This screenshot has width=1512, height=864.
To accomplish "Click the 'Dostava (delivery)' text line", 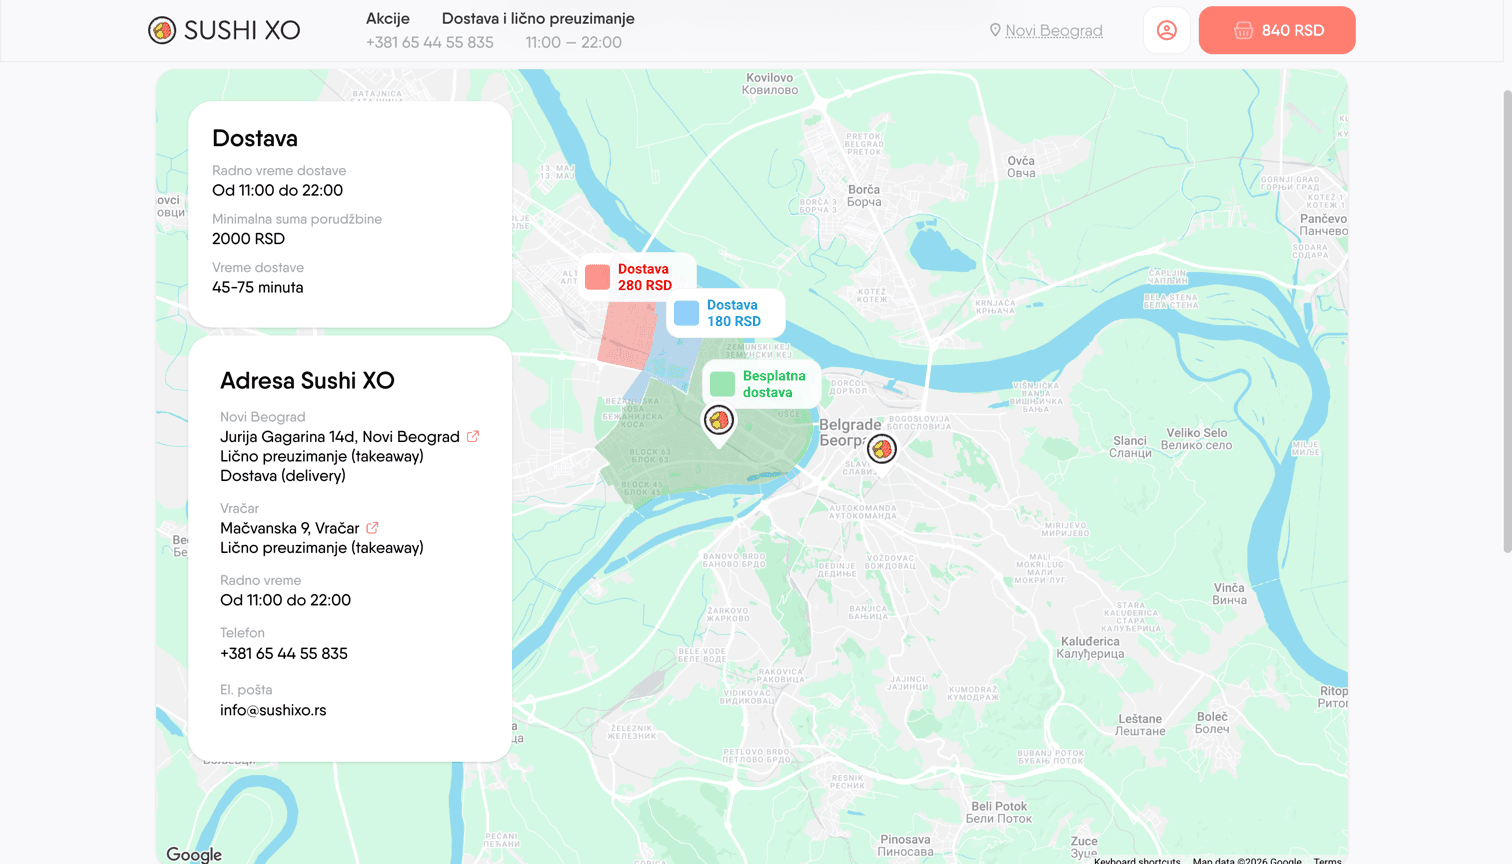I will pos(283,476).
